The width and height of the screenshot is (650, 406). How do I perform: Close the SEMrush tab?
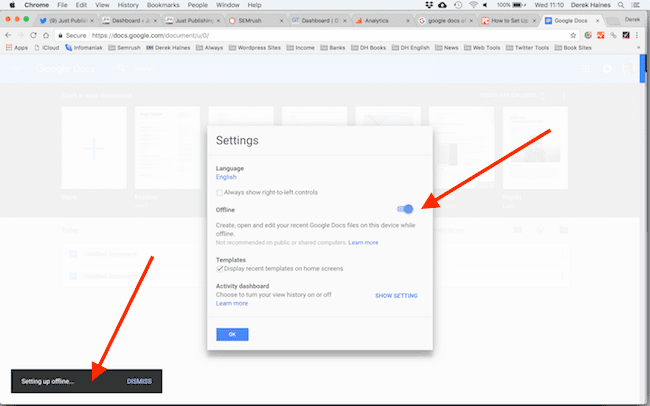[x=282, y=20]
